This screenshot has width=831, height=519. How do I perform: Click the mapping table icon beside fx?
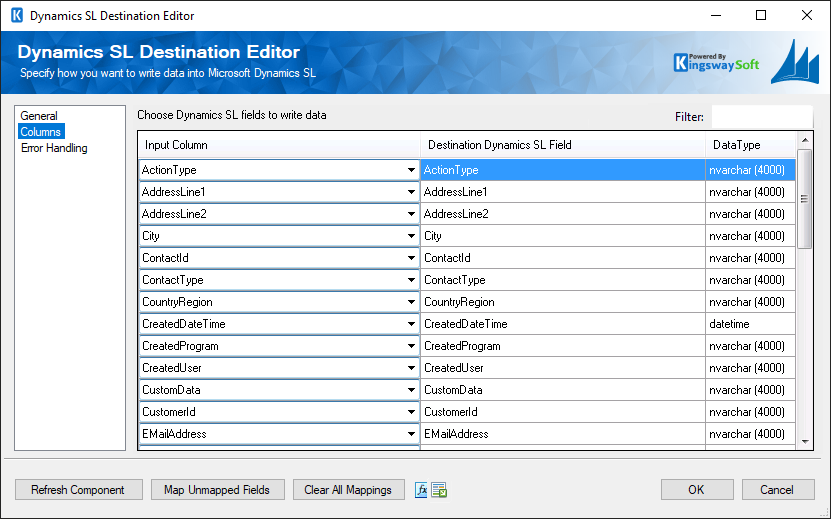pyautogui.click(x=439, y=490)
